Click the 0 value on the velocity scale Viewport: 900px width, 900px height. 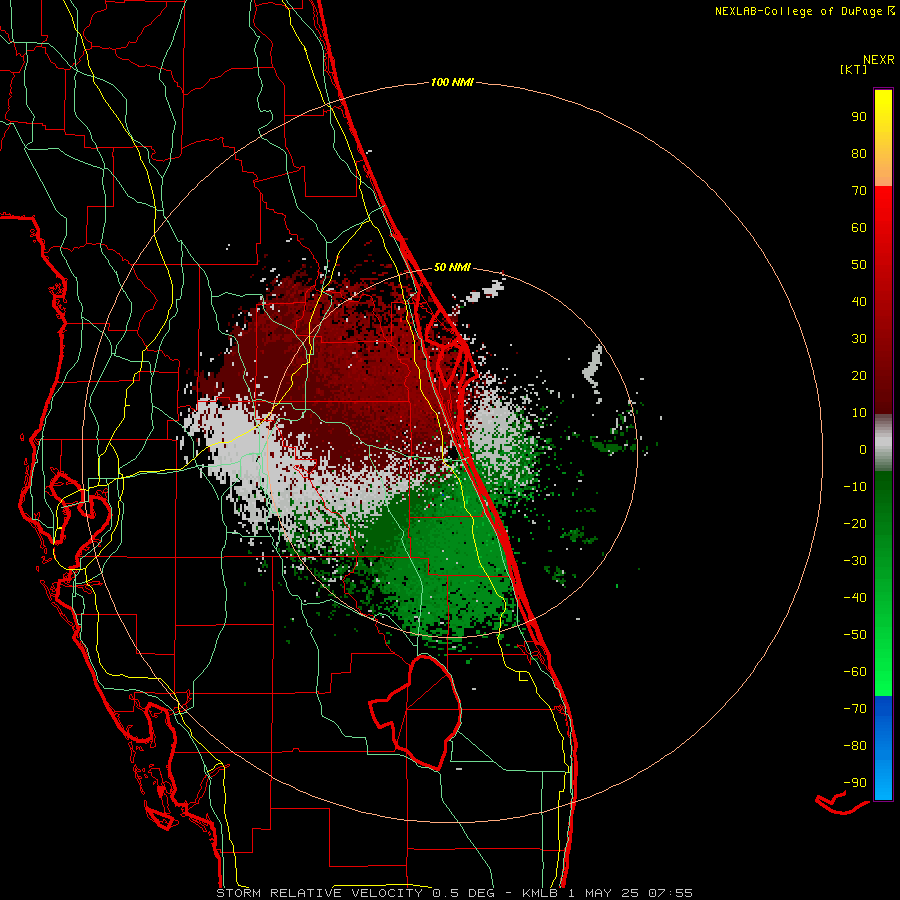pos(863,449)
